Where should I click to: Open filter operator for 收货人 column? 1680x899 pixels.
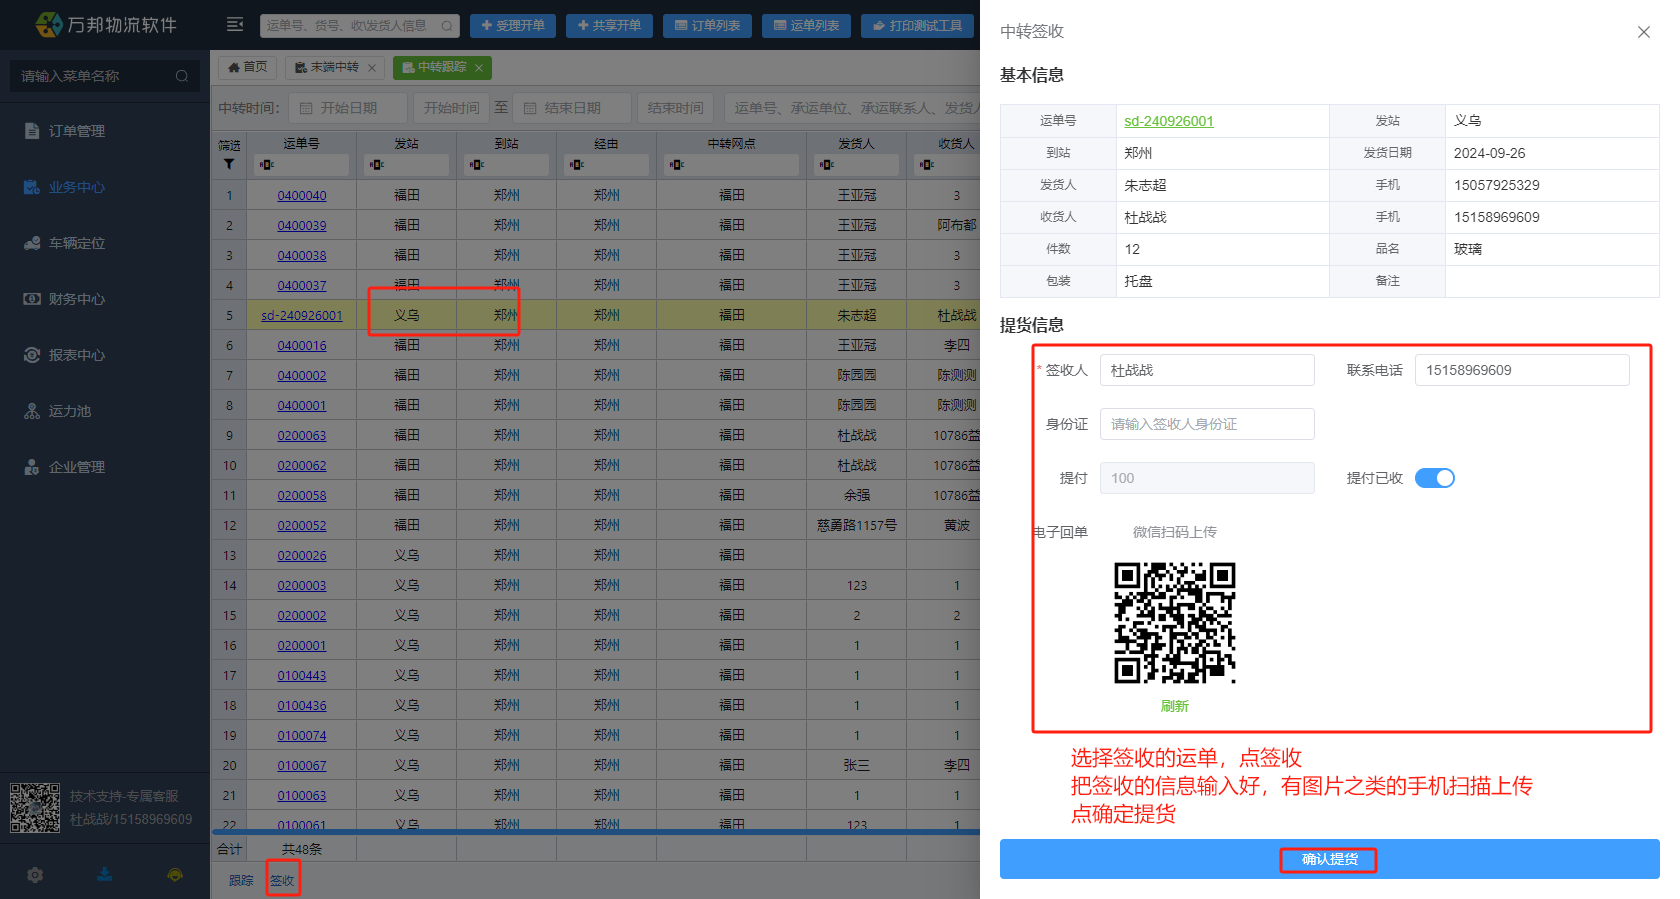(927, 165)
